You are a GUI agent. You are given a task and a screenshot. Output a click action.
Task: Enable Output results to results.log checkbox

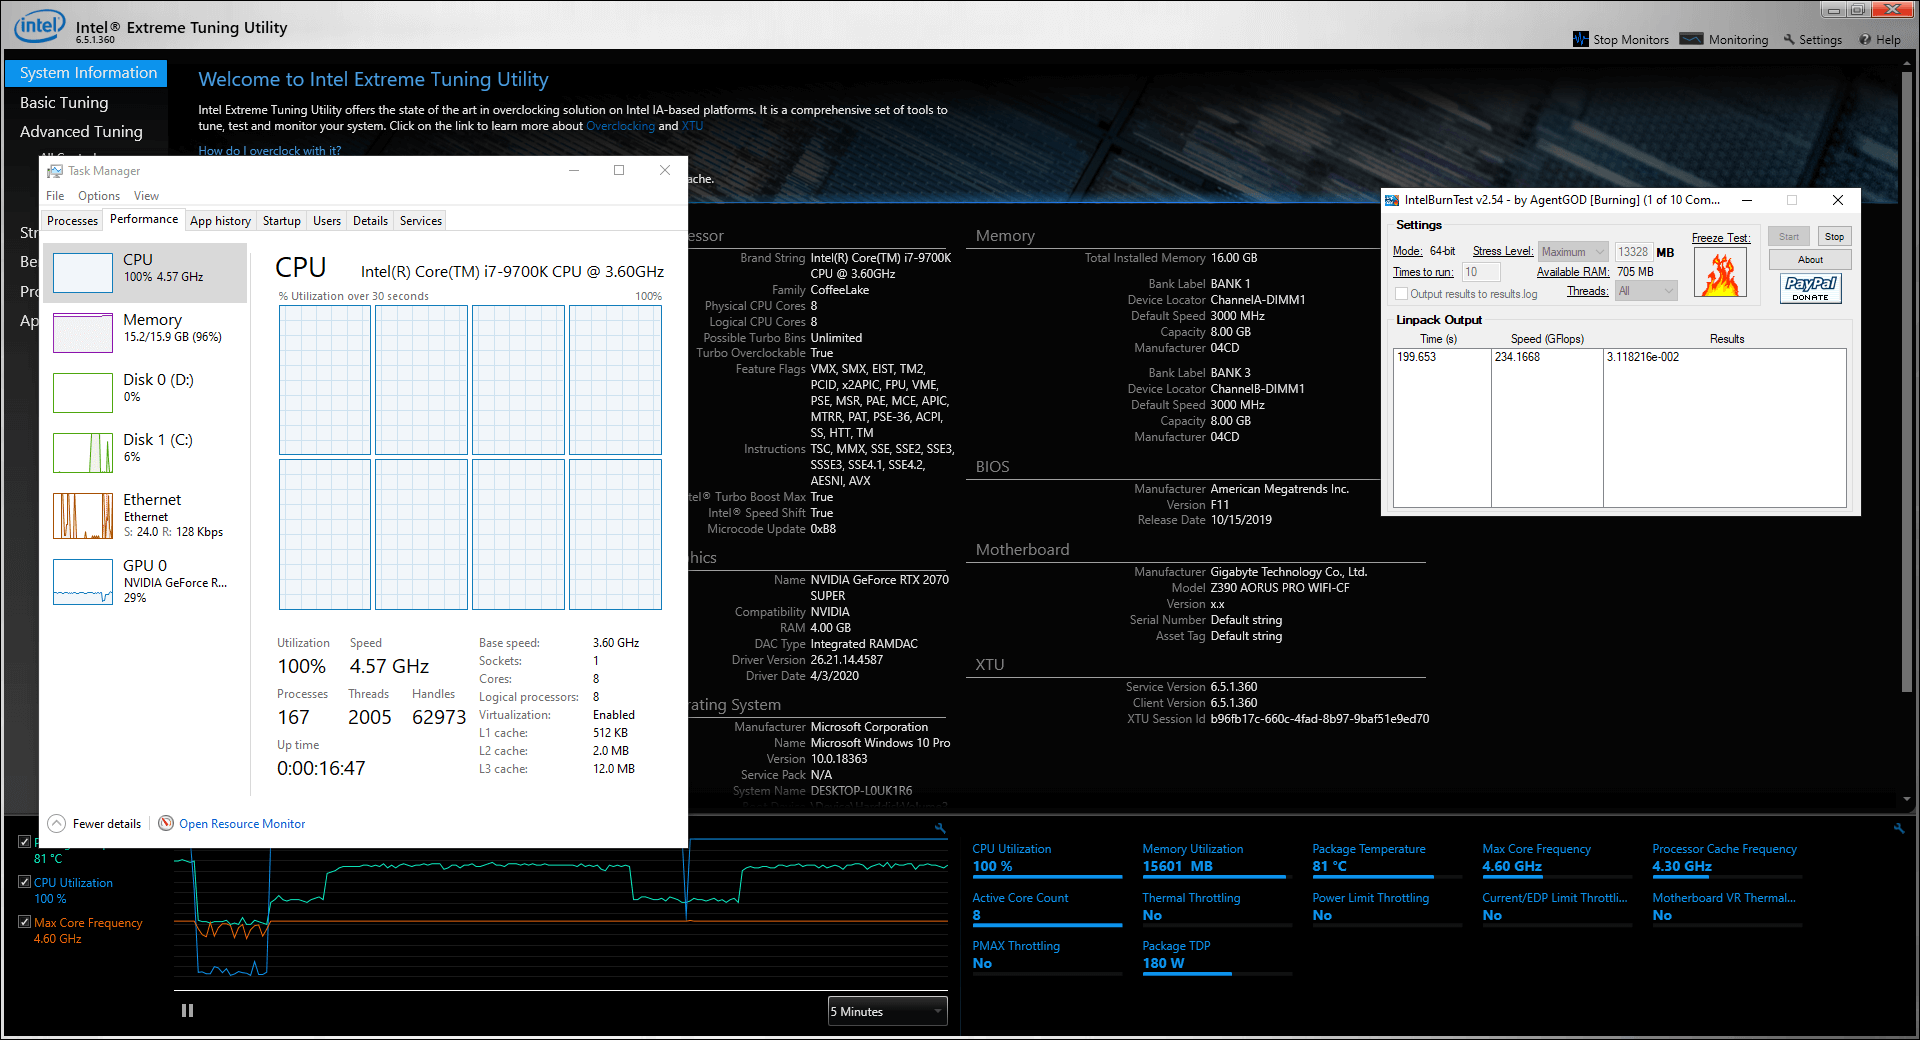click(1401, 294)
